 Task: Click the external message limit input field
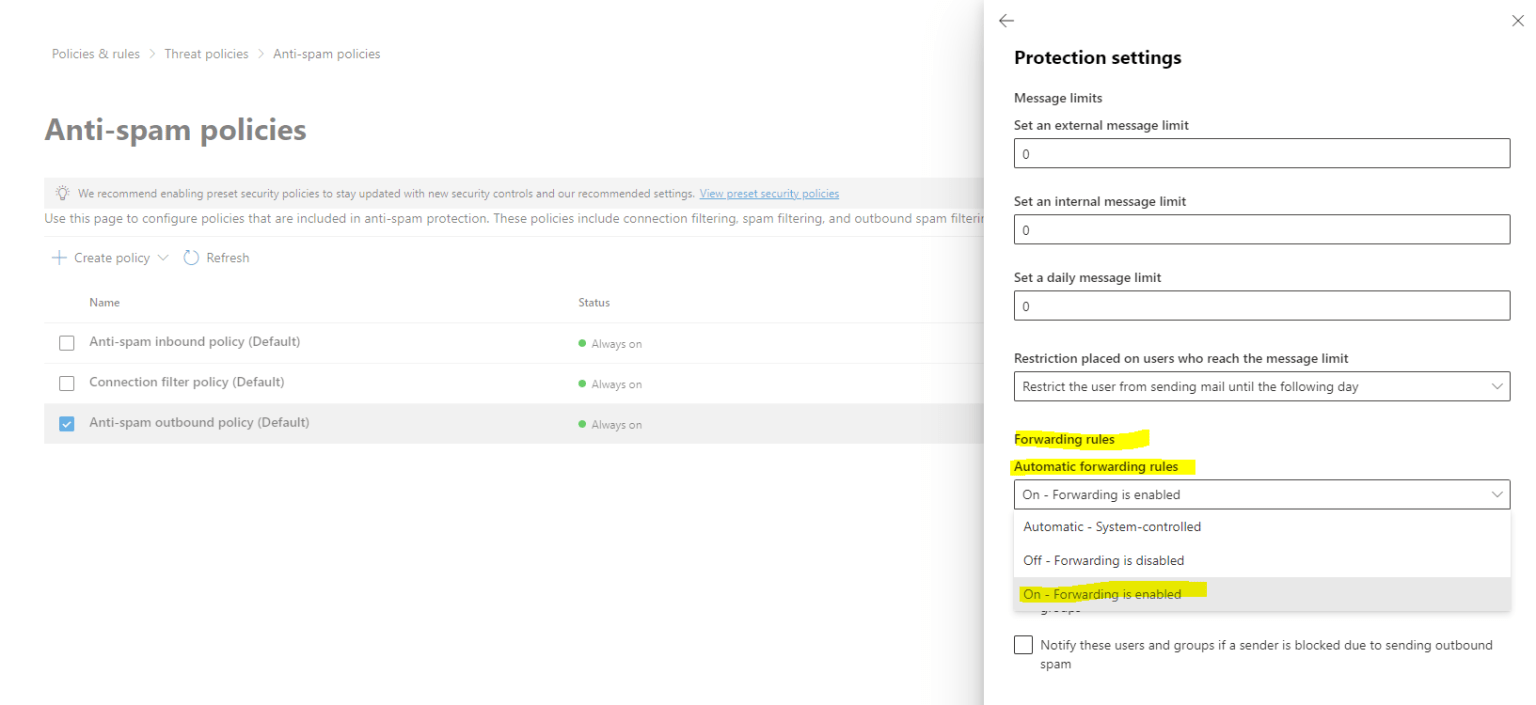[1262, 153]
